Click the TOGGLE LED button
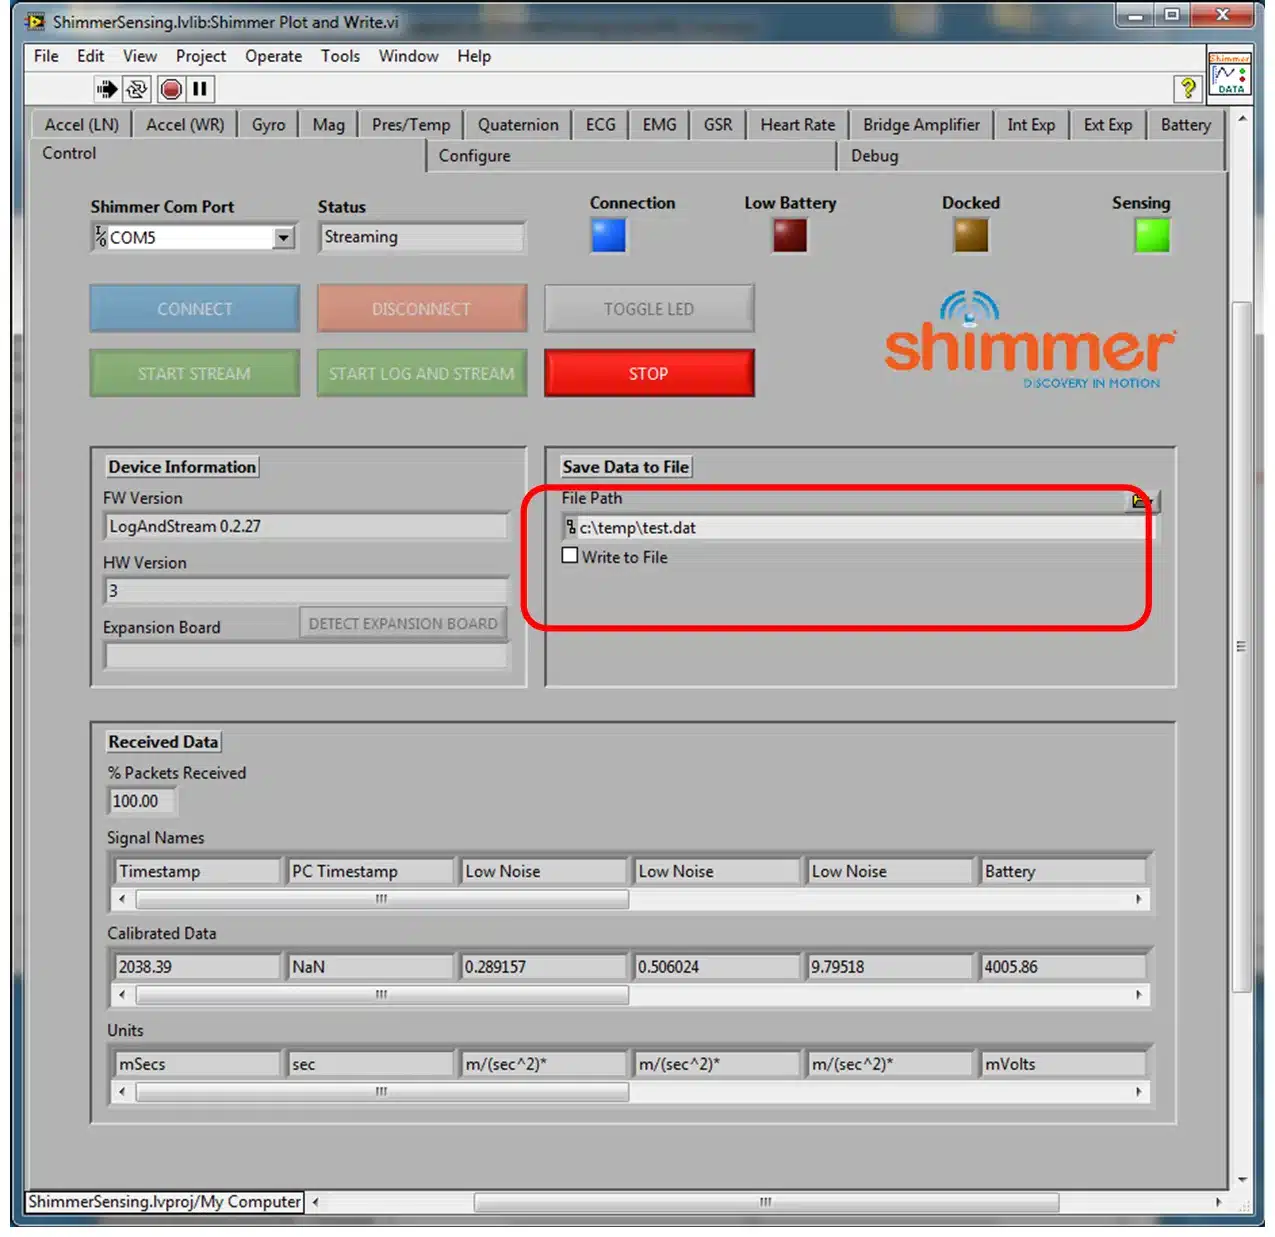 [648, 309]
